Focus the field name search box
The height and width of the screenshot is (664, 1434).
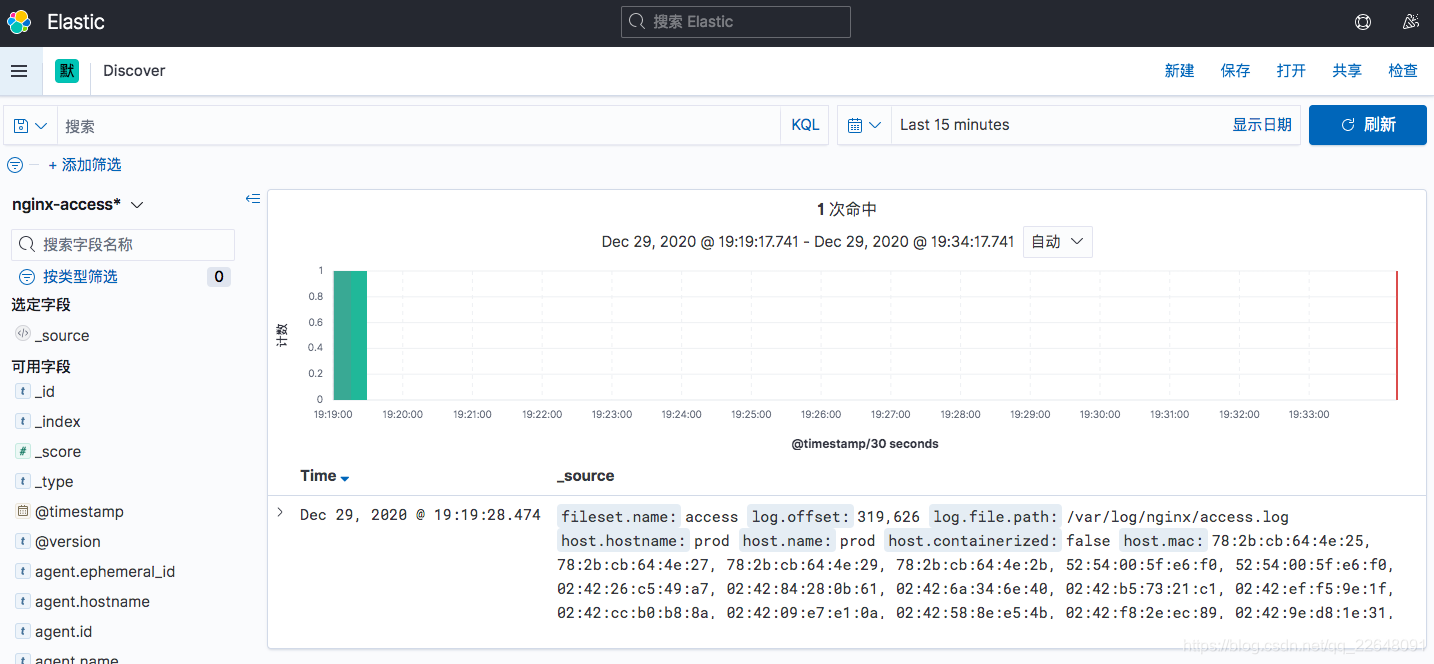tap(123, 245)
